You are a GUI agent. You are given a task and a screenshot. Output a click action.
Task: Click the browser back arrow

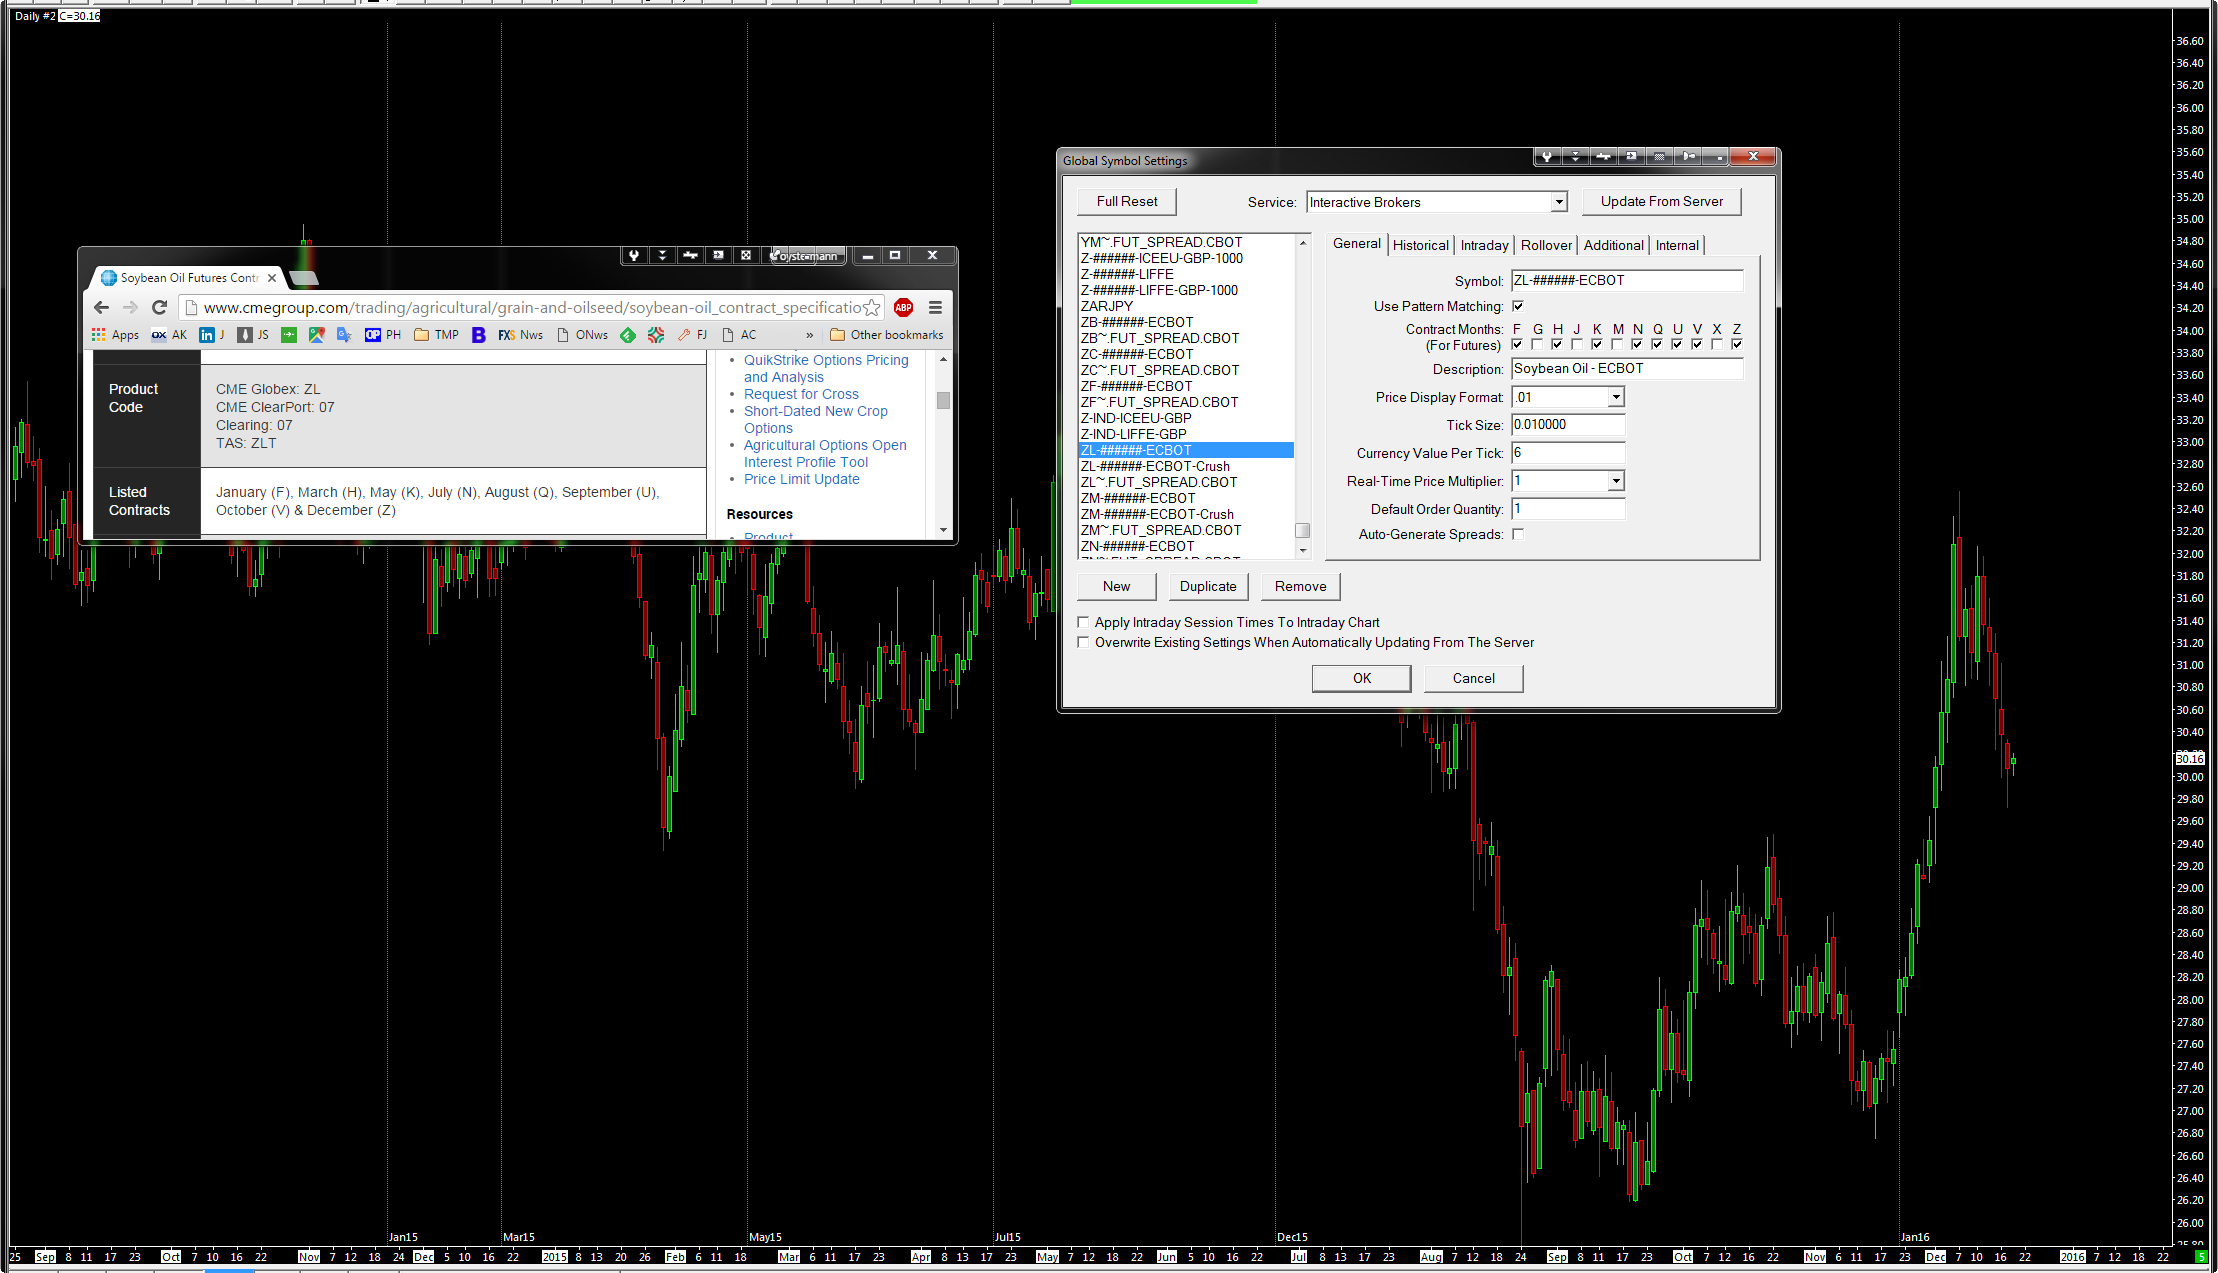(x=101, y=308)
